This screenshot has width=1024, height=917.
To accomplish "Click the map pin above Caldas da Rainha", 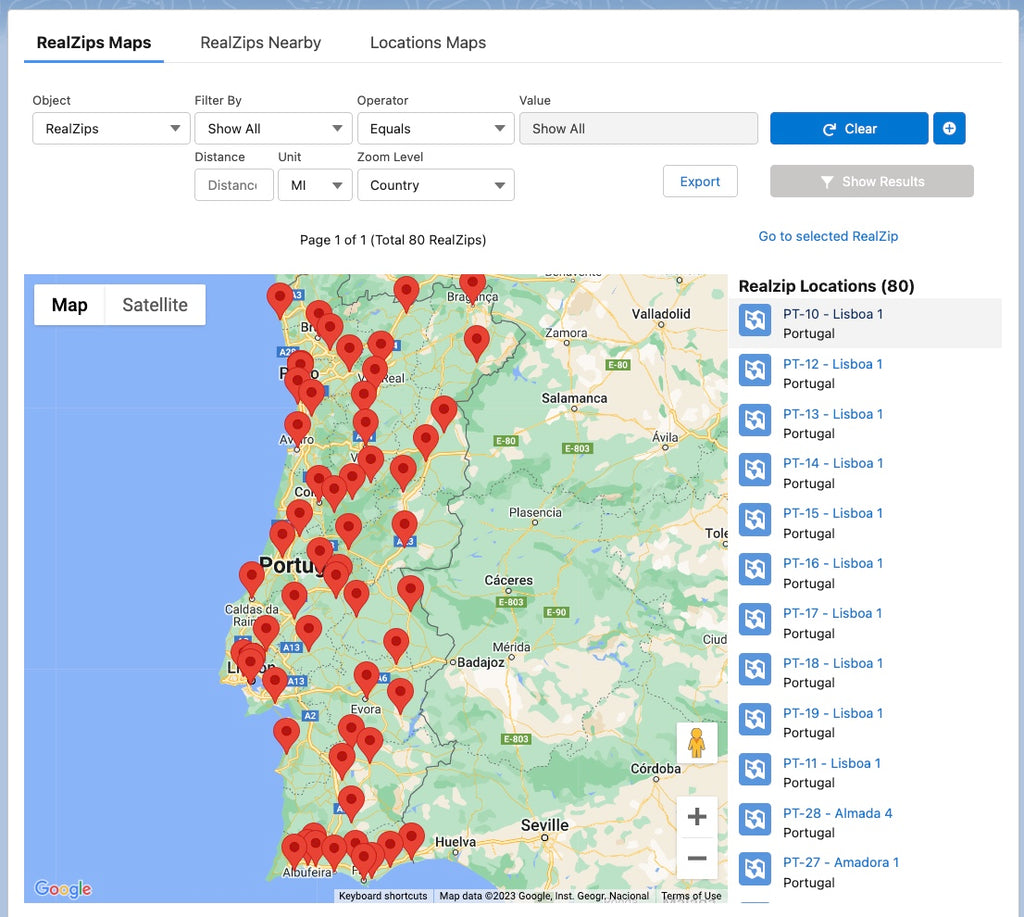I will (251, 577).
